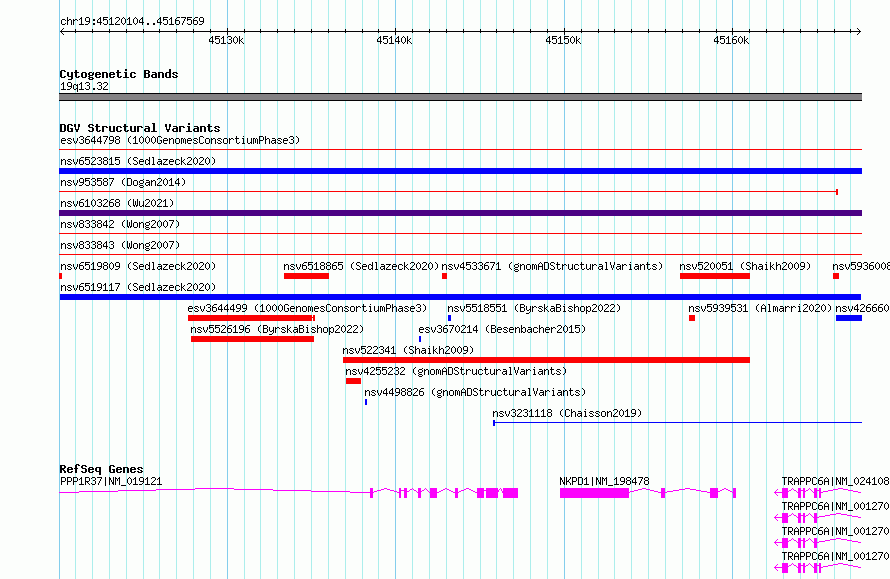Image resolution: width=890 pixels, height=579 pixels.
Task: Select the NKPD1|NM_198478 gene label
Action: coord(604,481)
